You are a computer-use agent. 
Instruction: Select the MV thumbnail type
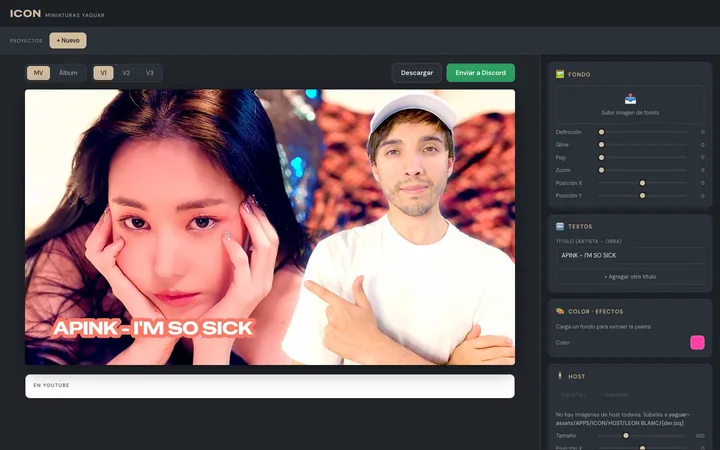(39, 73)
